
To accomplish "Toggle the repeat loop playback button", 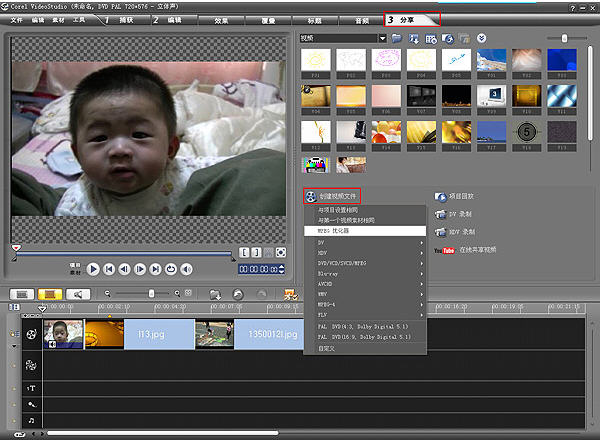I will [x=171, y=268].
